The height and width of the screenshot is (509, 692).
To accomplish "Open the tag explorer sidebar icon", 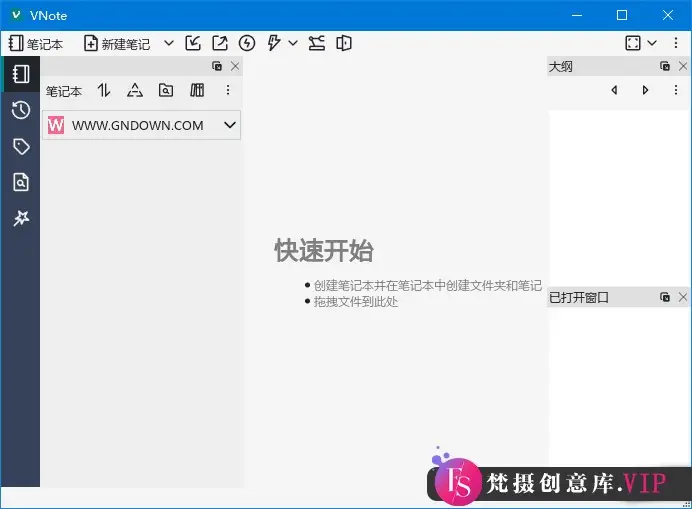I will click(21, 146).
